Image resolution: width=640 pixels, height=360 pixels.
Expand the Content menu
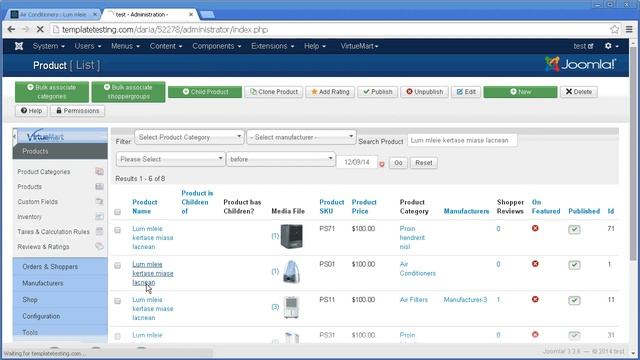tap(166, 46)
